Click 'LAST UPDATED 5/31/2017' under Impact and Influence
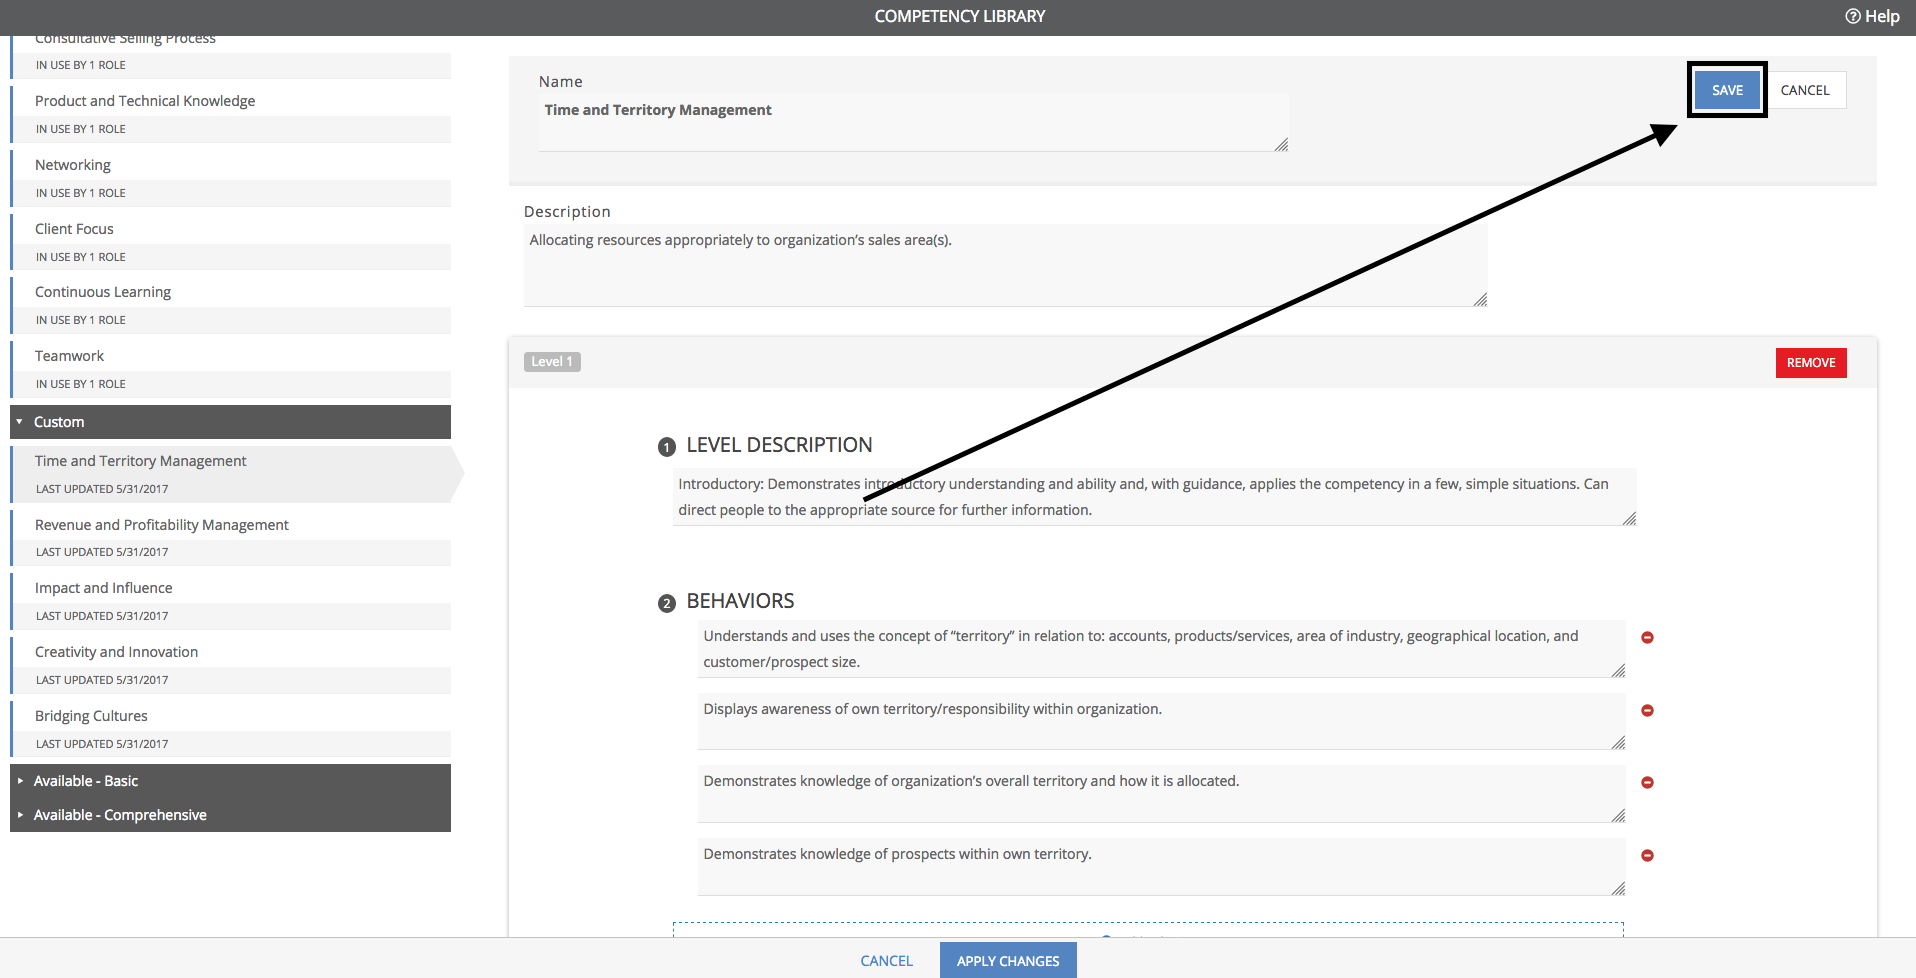1916x978 pixels. pyautogui.click(x=102, y=616)
